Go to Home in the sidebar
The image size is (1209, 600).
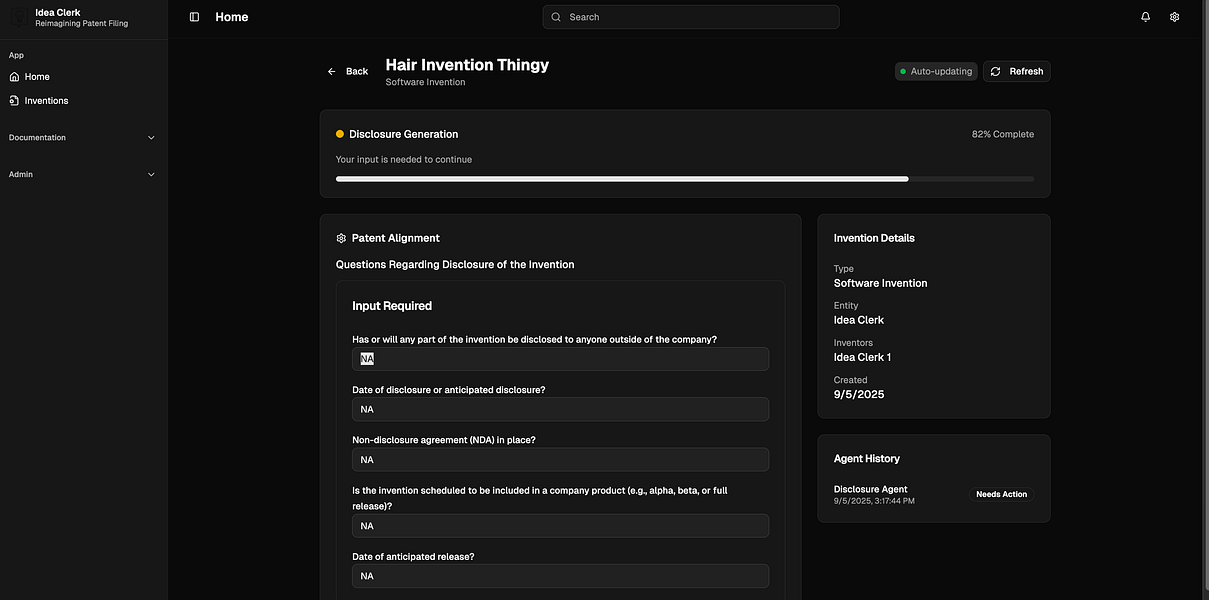[x=37, y=77]
